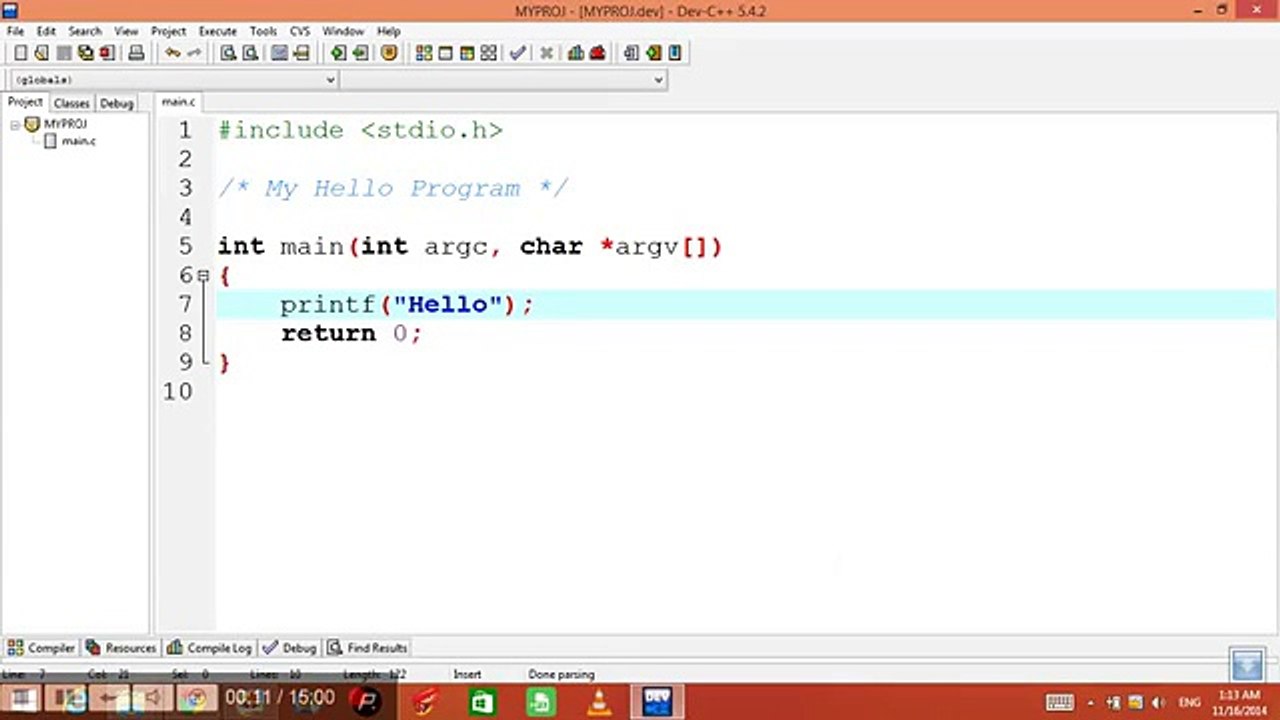Open the View menu
Viewport: 1280px width, 720px height.
click(x=126, y=31)
